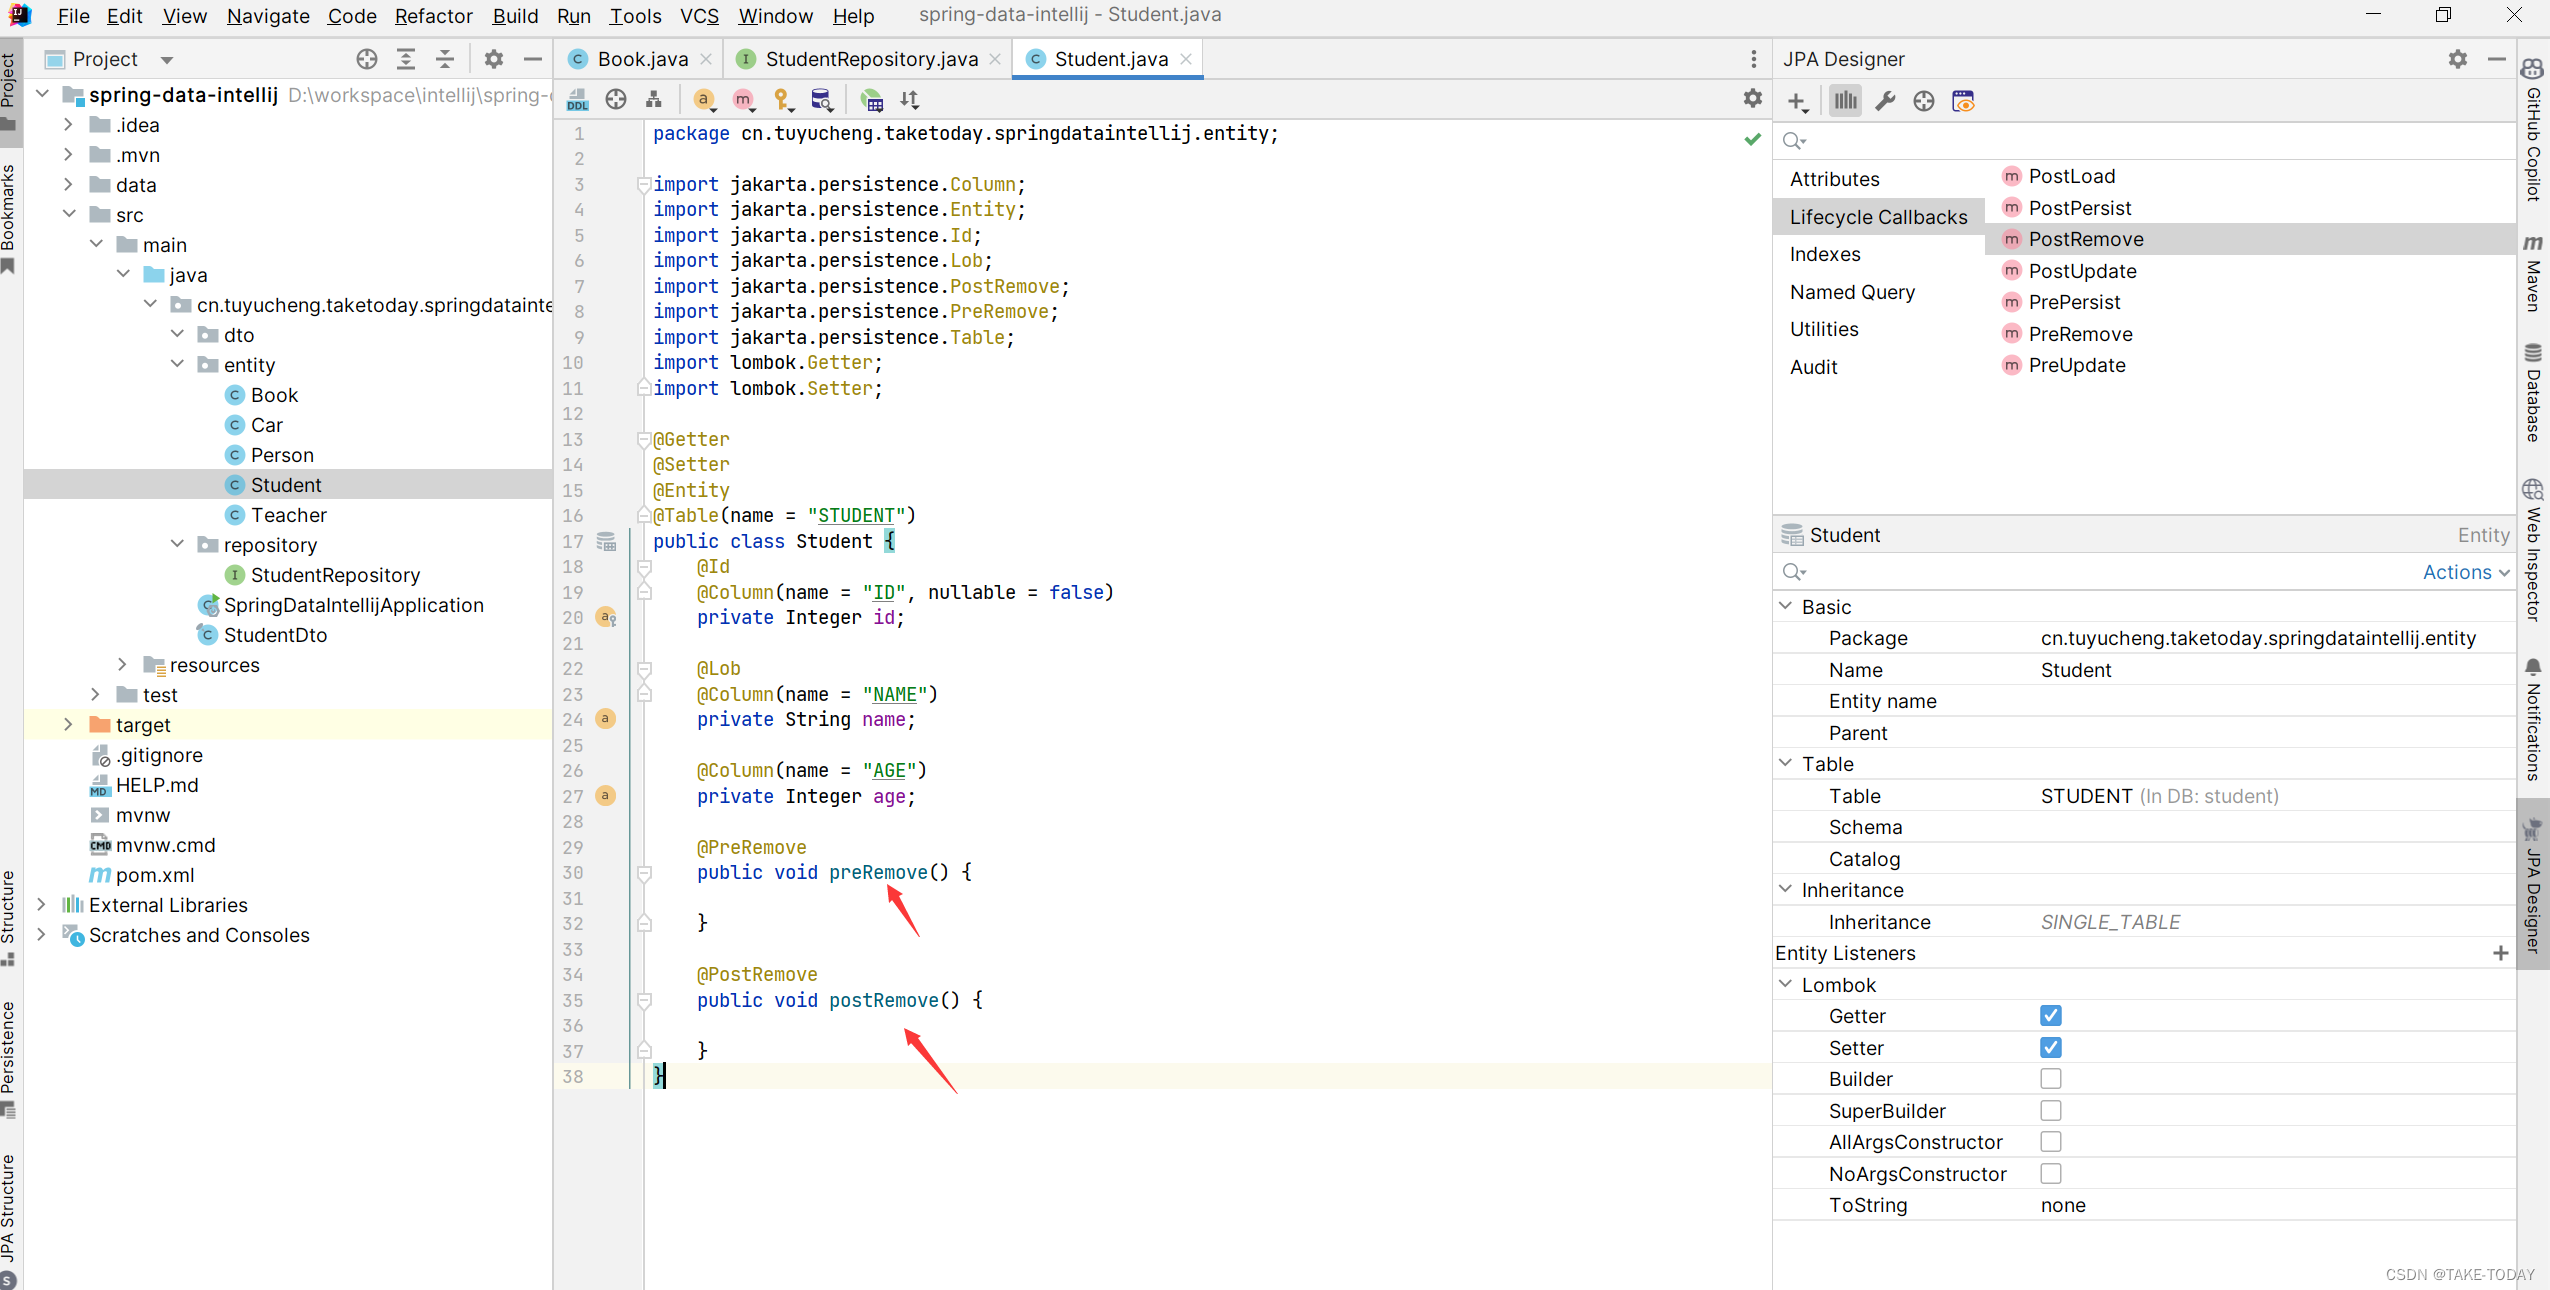Select the Named Query category
Image resolution: width=2550 pixels, height=1290 pixels.
point(1852,292)
